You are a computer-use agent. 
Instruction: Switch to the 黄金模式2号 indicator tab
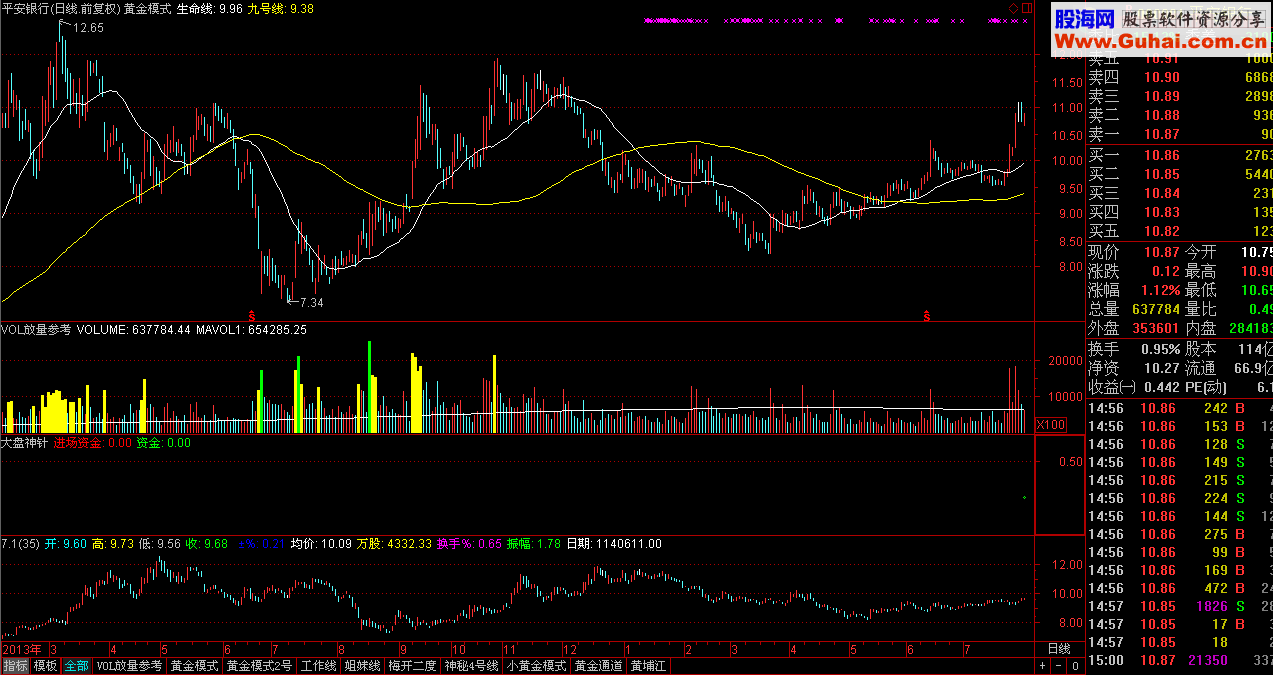[x=259, y=666]
